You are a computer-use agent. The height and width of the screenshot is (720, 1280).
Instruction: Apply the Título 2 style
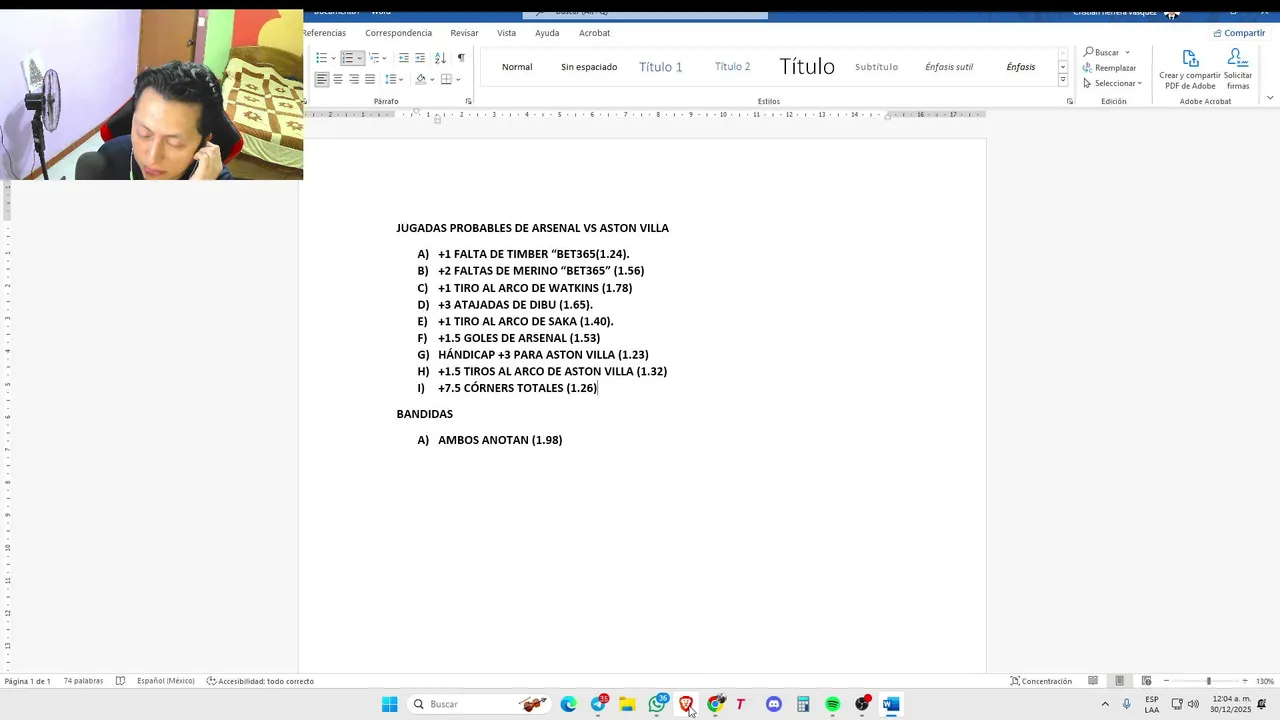coord(733,67)
